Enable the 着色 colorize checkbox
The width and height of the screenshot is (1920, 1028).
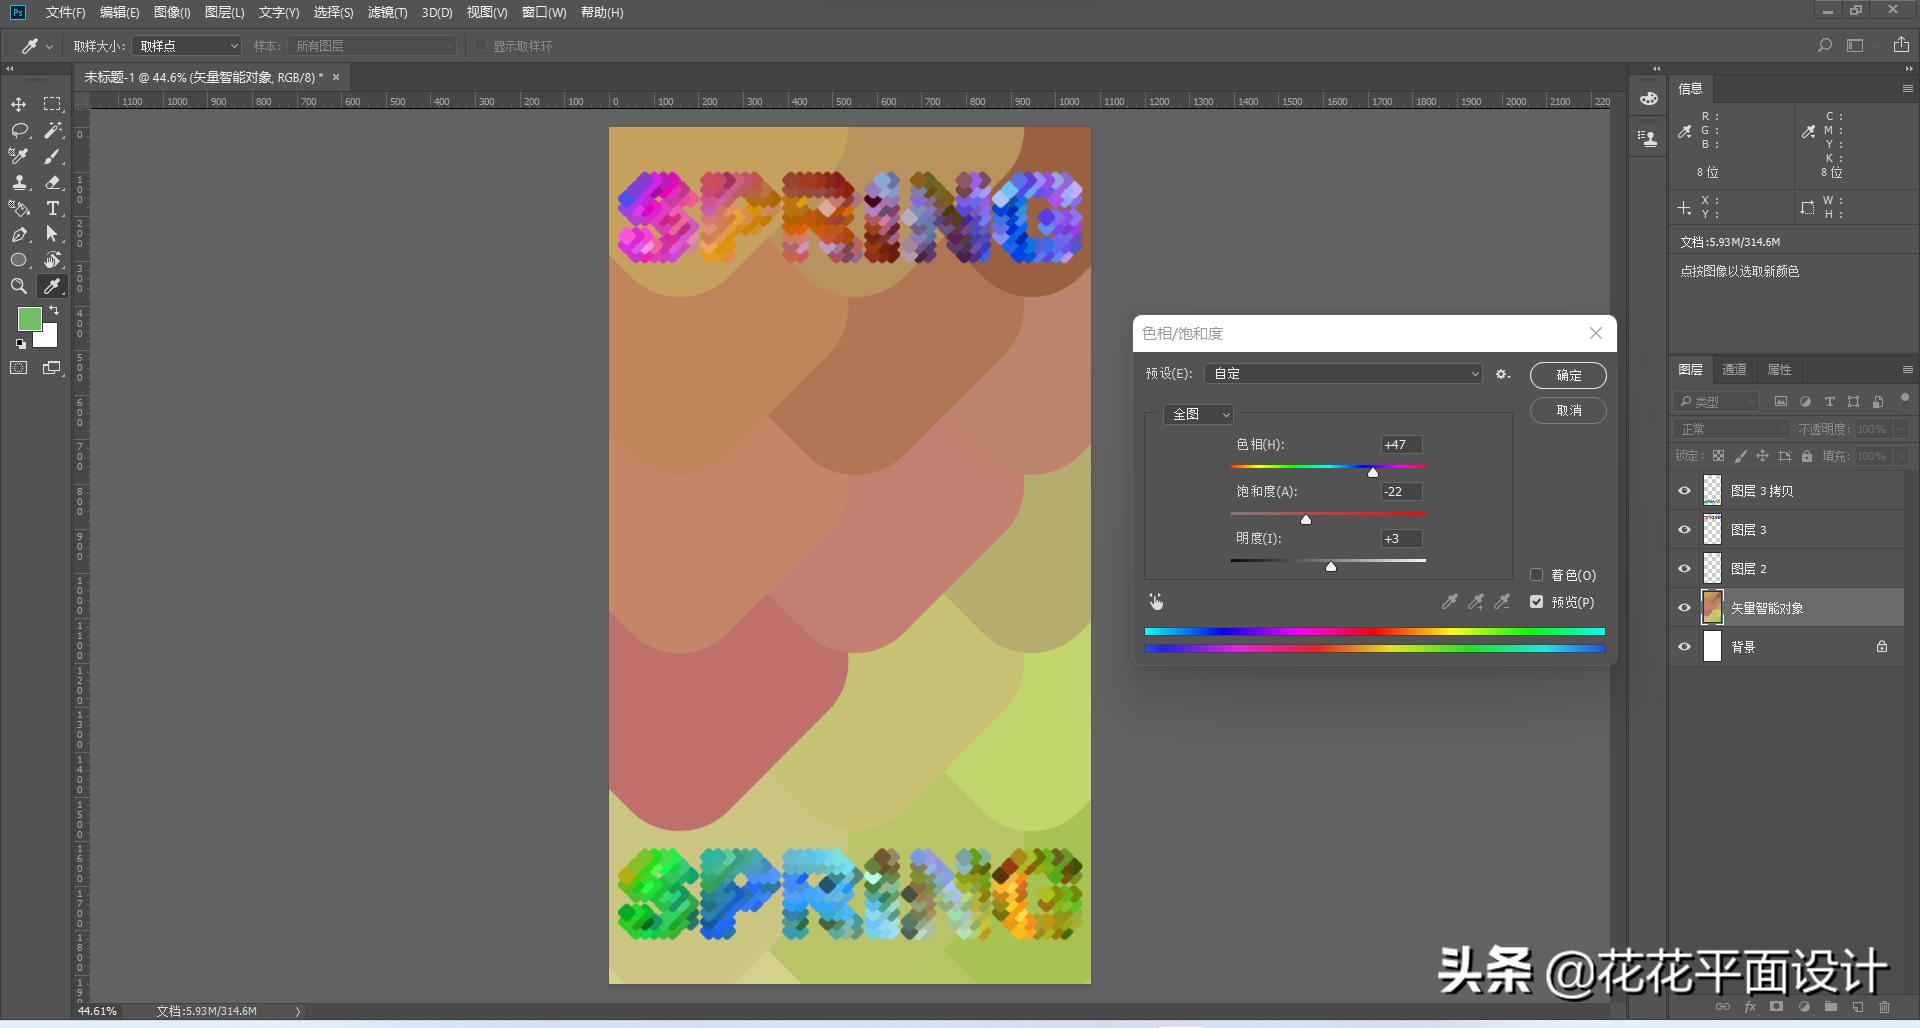pos(1537,575)
